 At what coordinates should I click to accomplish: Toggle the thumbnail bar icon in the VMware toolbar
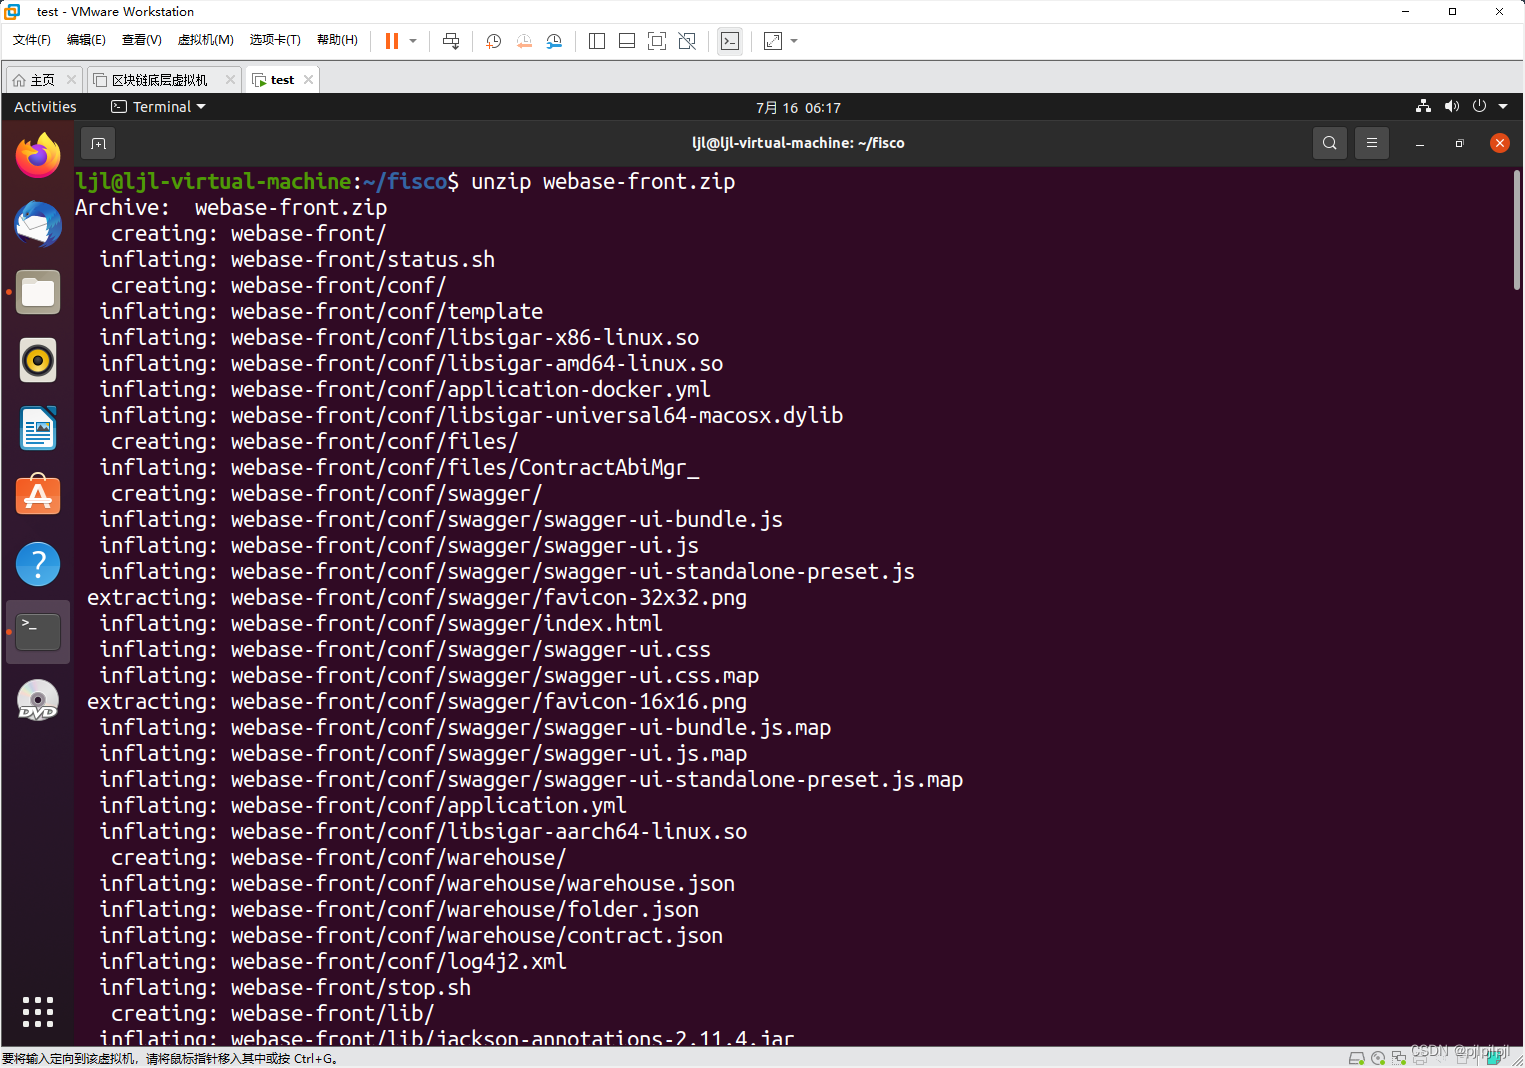(x=627, y=41)
